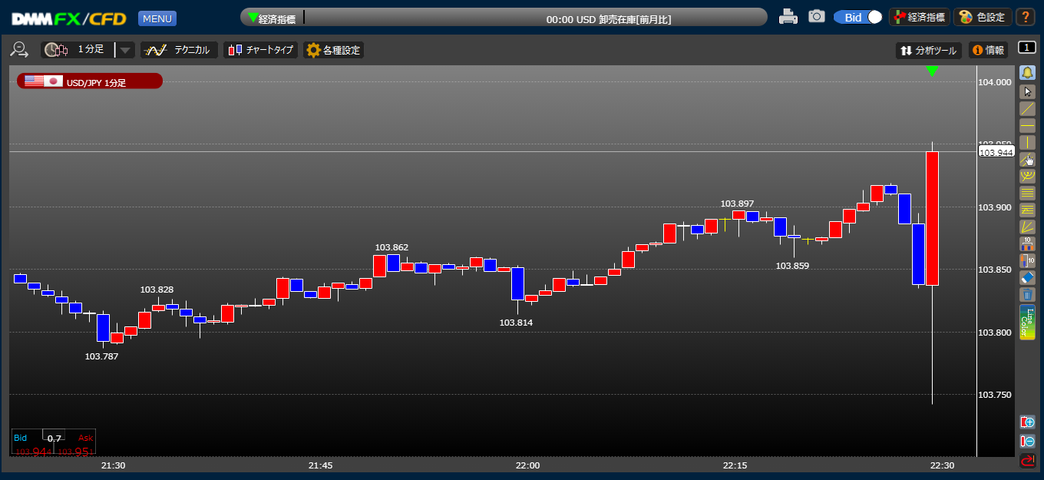Click the 0.7 spread value
This screenshot has height=480, width=1044.
pos(55,438)
